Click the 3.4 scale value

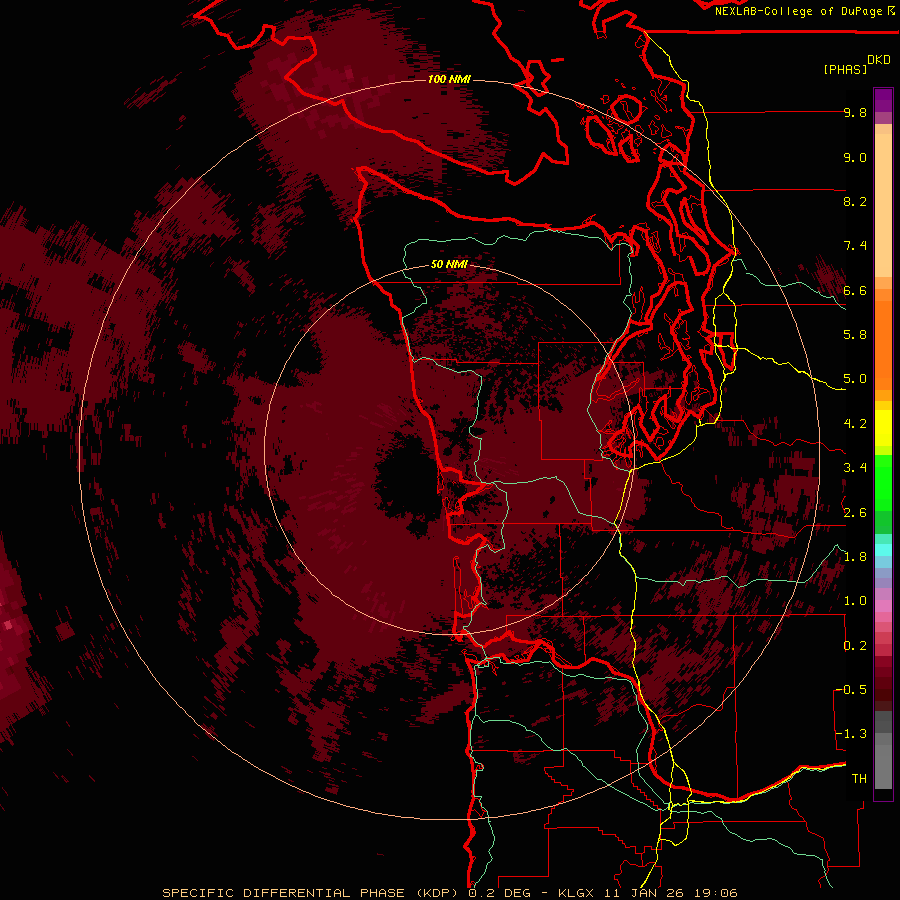(855, 468)
